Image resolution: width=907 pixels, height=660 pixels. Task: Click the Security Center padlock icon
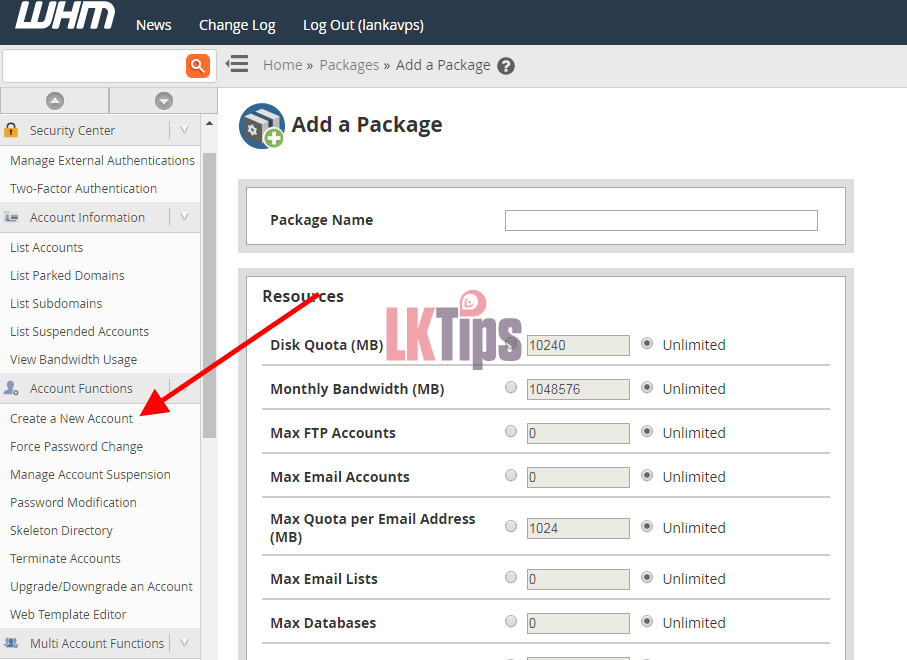12,130
